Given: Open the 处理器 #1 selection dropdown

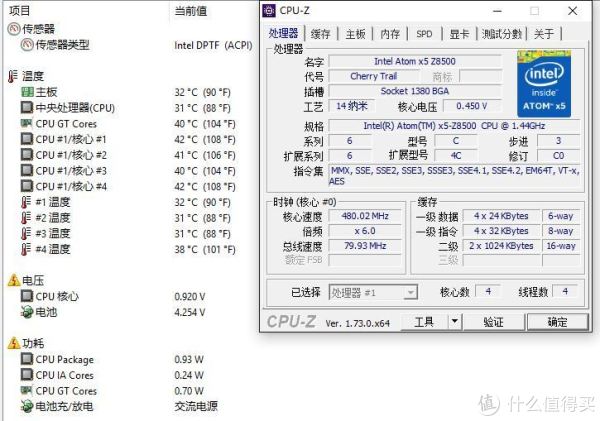Looking at the screenshot, I should tap(373, 293).
